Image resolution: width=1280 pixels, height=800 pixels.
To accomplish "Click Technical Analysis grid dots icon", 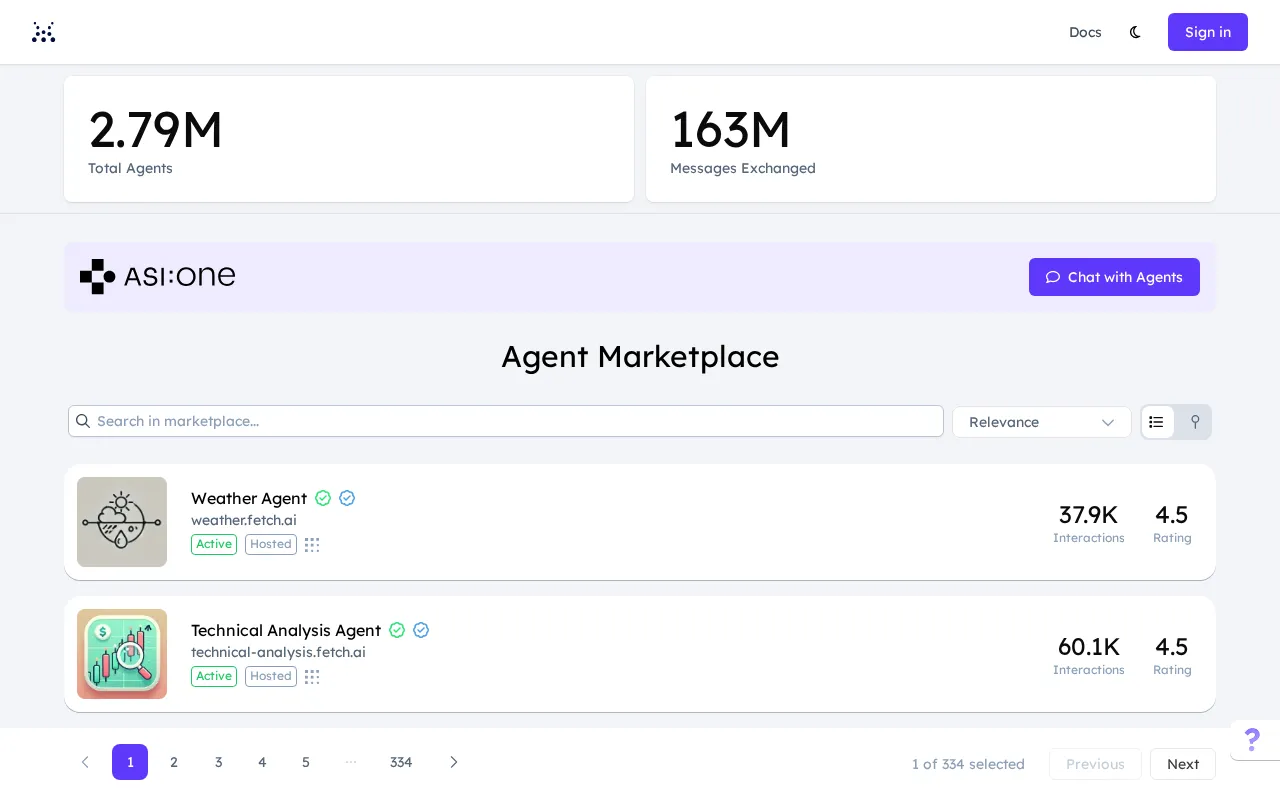I will pos(312,677).
